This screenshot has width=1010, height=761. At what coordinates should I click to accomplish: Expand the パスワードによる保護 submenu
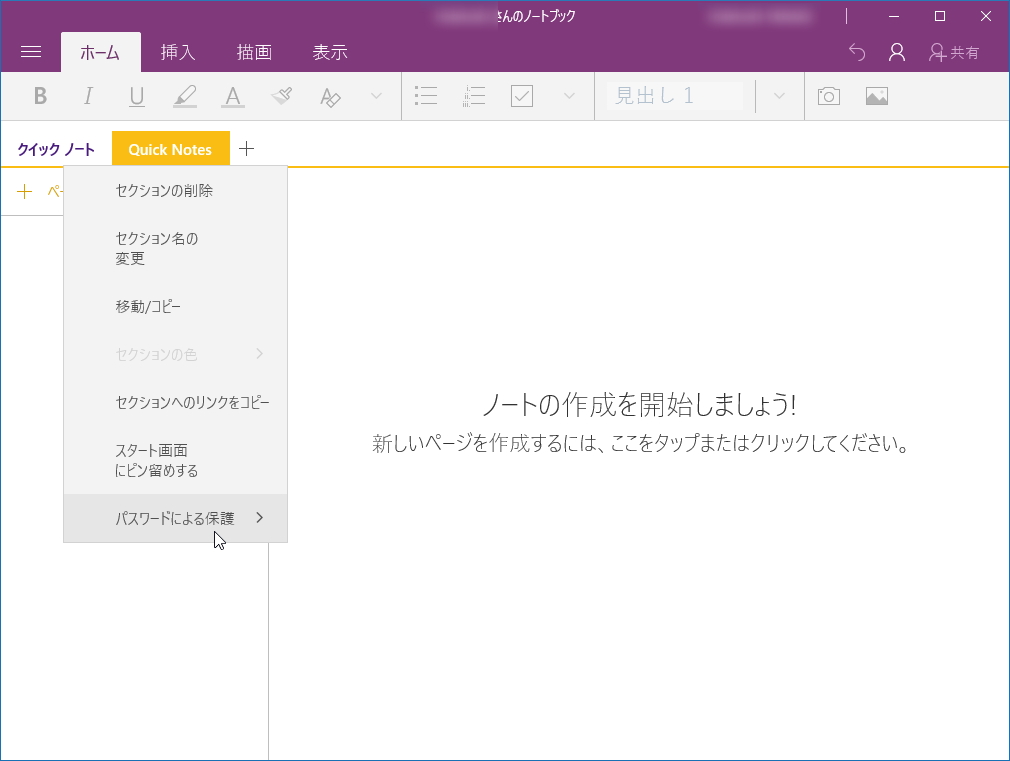[176, 517]
